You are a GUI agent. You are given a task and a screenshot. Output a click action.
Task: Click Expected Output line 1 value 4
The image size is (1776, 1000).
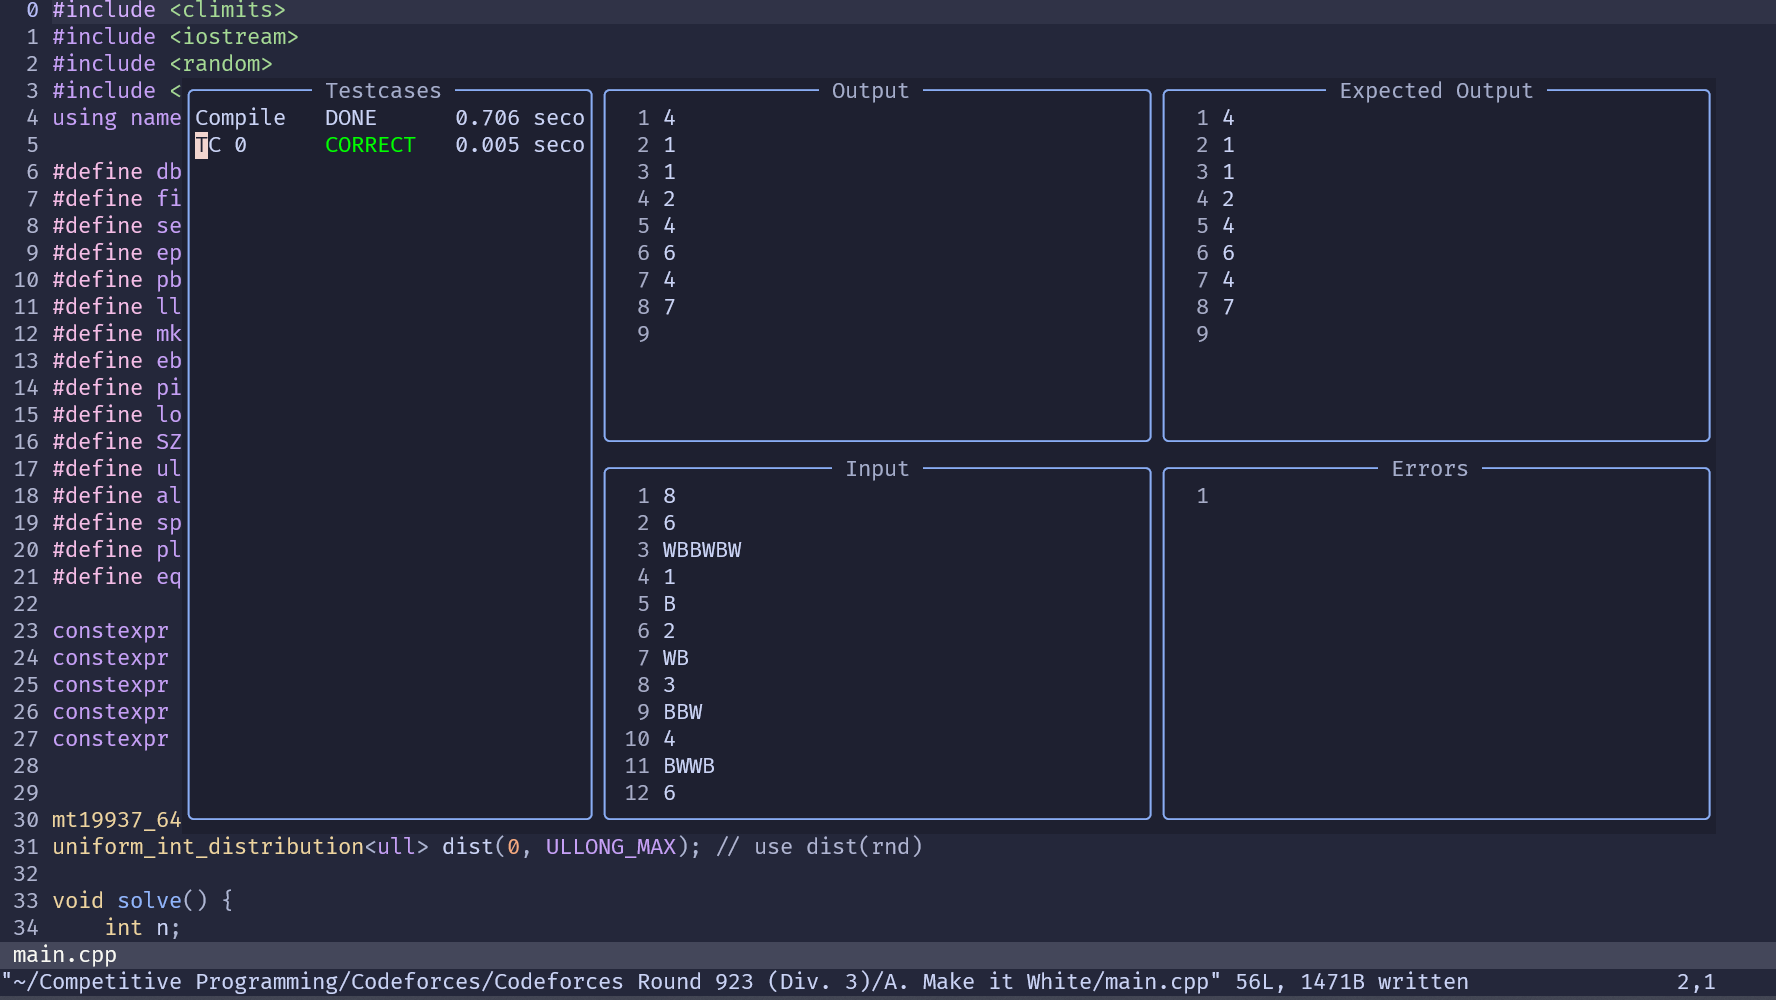click(x=1228, y=118)
